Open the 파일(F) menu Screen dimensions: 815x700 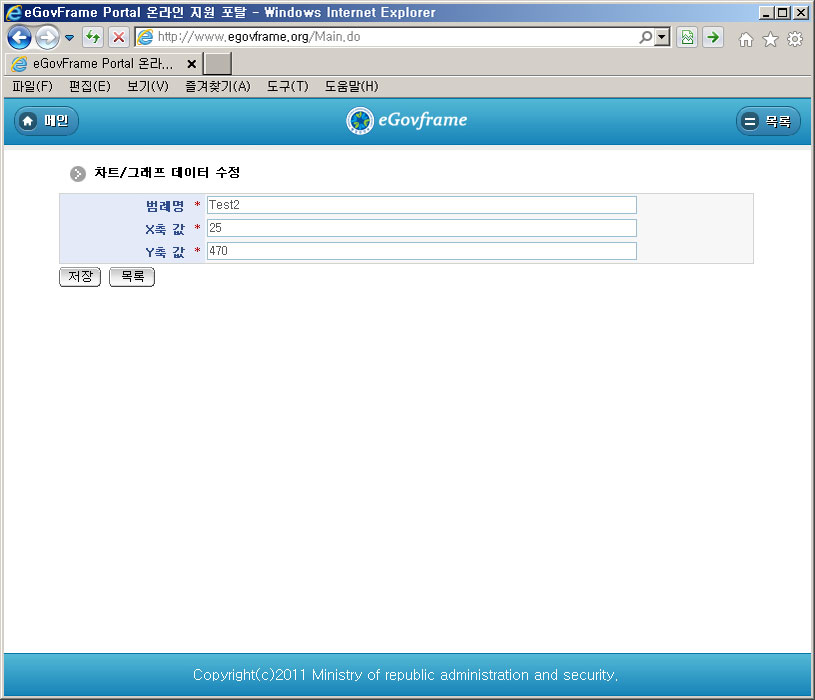pos(32,87)
